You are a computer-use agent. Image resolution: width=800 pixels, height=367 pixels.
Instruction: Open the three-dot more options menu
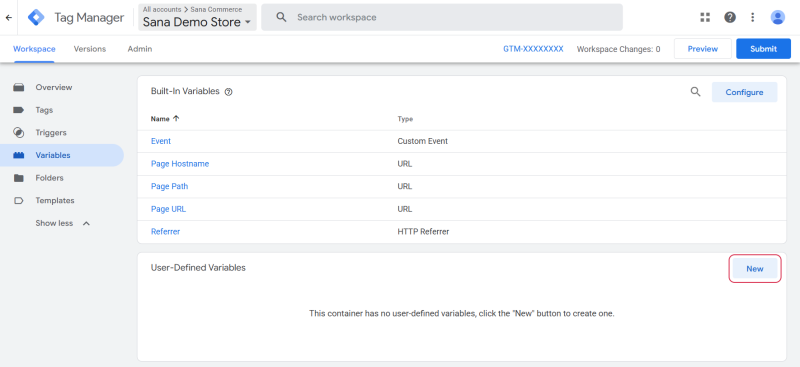pos(753,17)
